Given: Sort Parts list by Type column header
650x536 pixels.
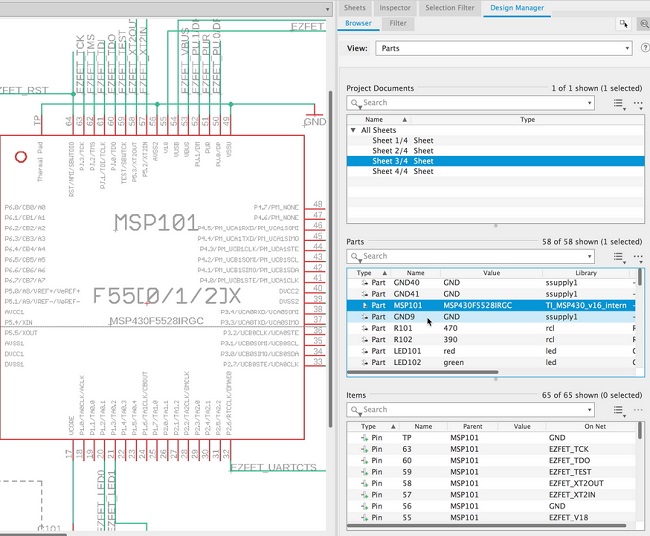Looking at the screenshot, I should pos(369,273).
